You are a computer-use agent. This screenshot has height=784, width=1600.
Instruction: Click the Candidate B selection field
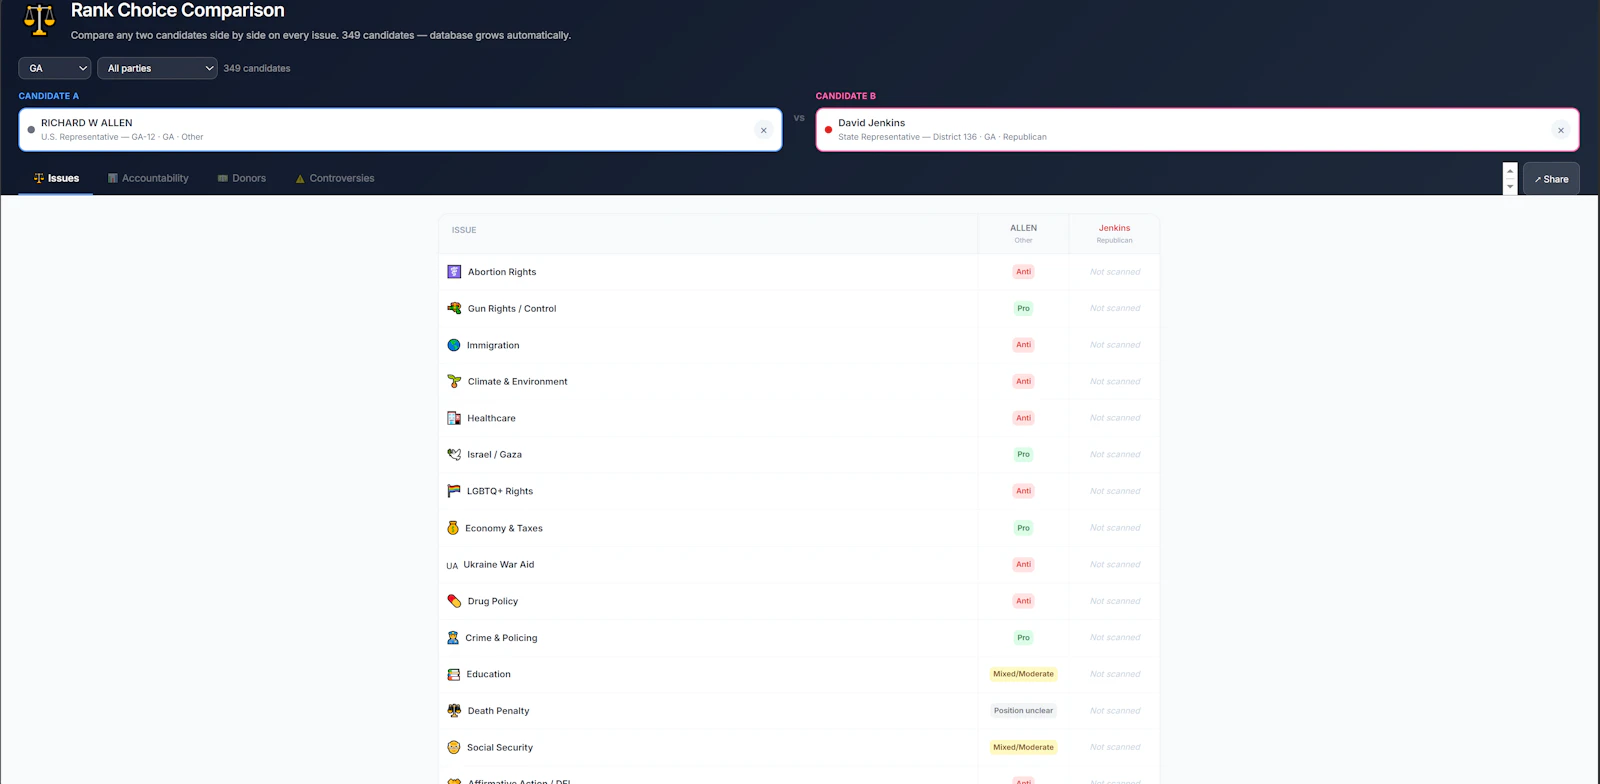pos(1197,130)
